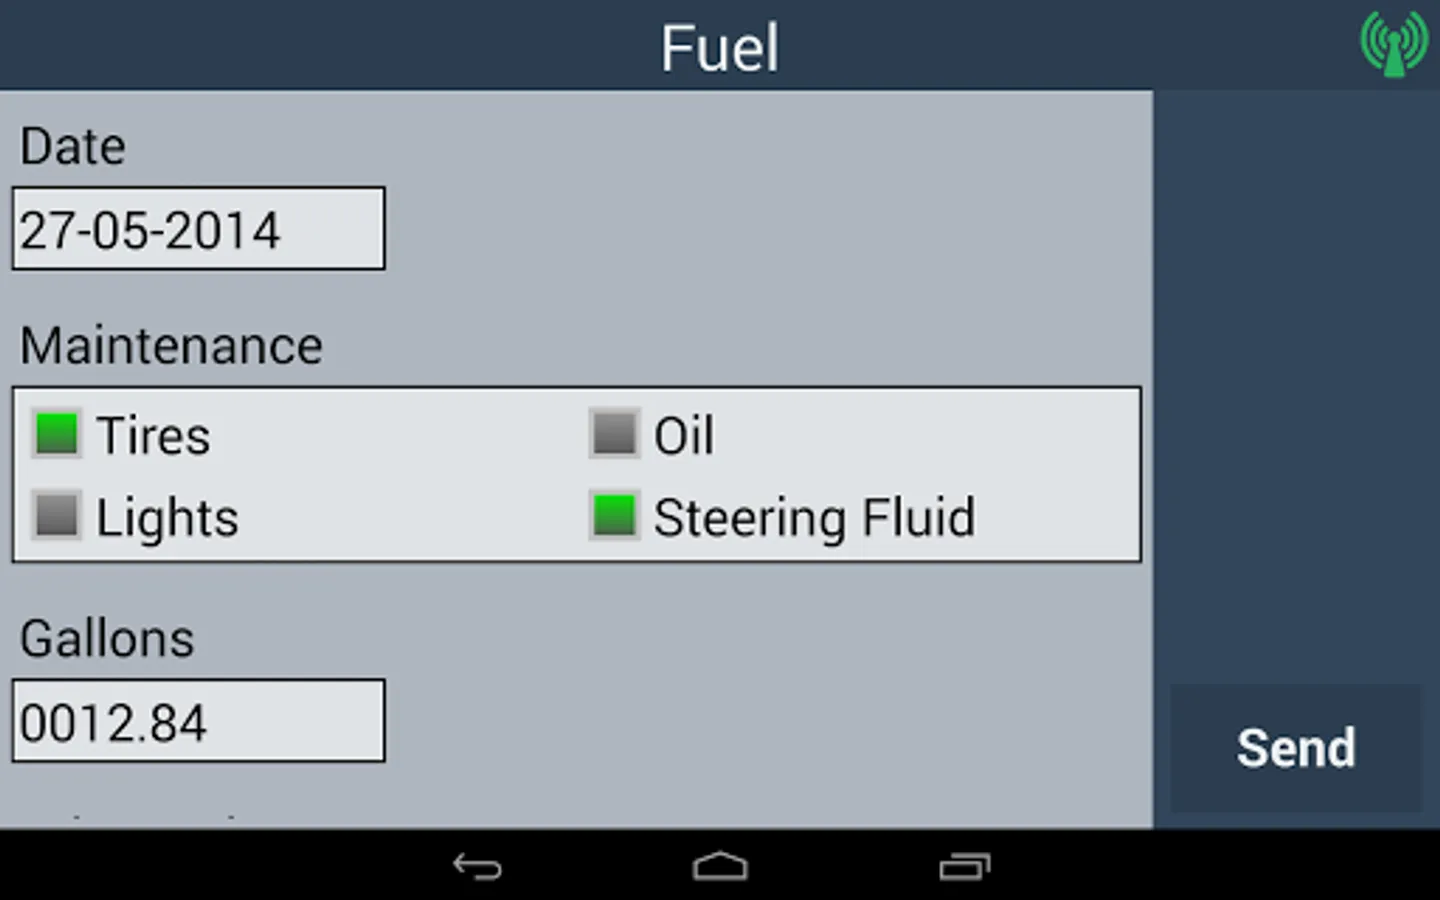
Task: Tap the Android home icon
Action: tap(720, 866)
